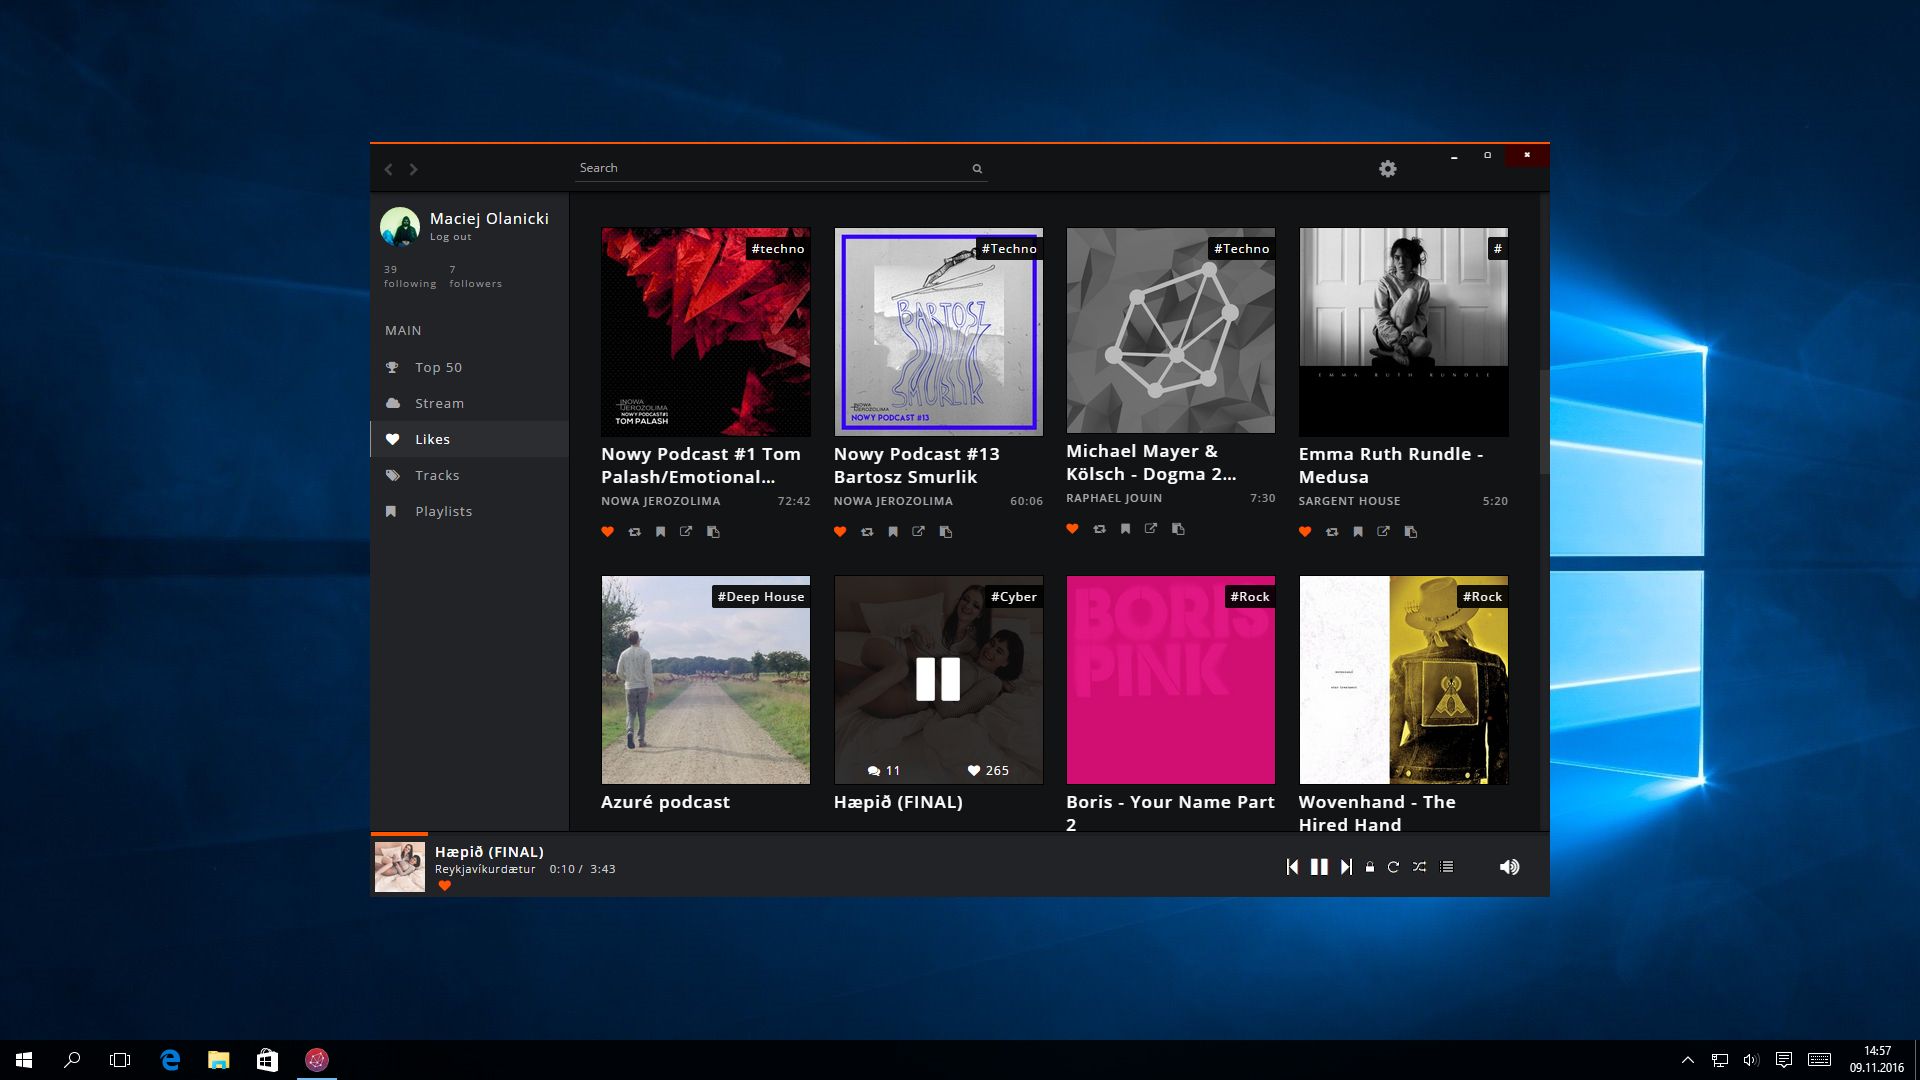This screenshot has height=1080, width=1920.
Task: Open Top 50 in the sidebar
Action: pyautogui.click(x=438, y=367)
